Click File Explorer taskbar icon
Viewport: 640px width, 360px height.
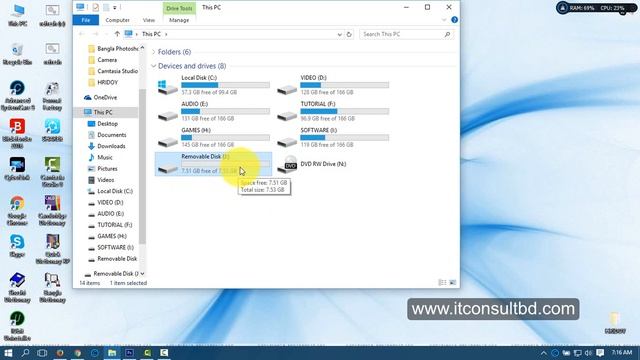[112, 353]
